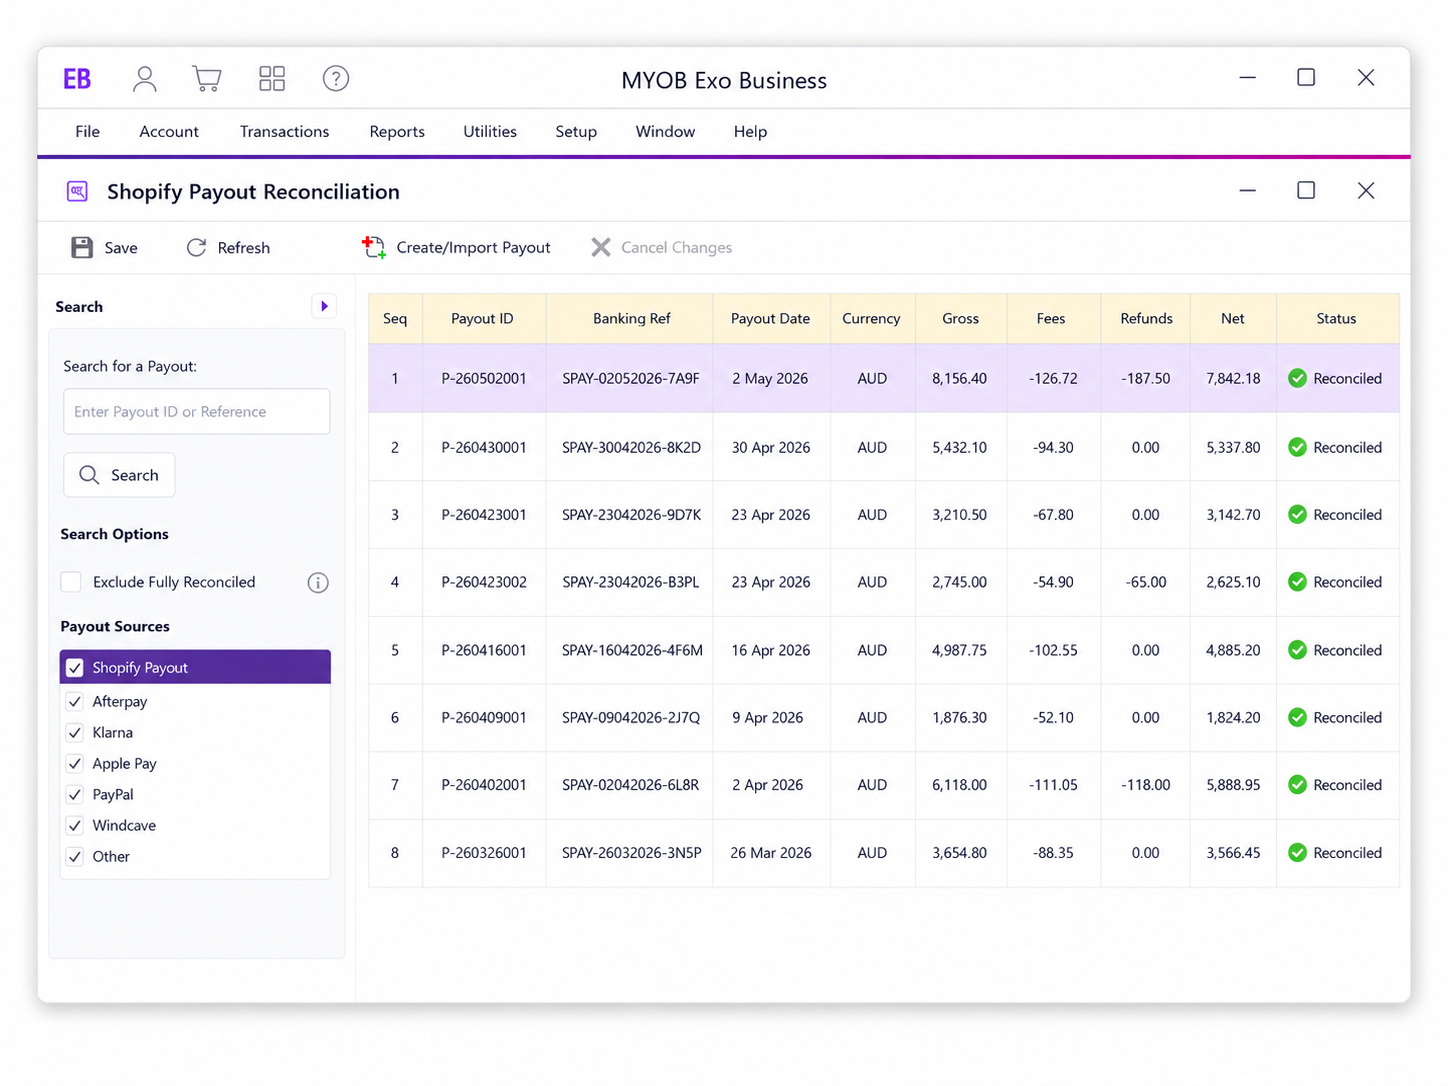
Task: Open the user account icon
Action: pos(145,79)
